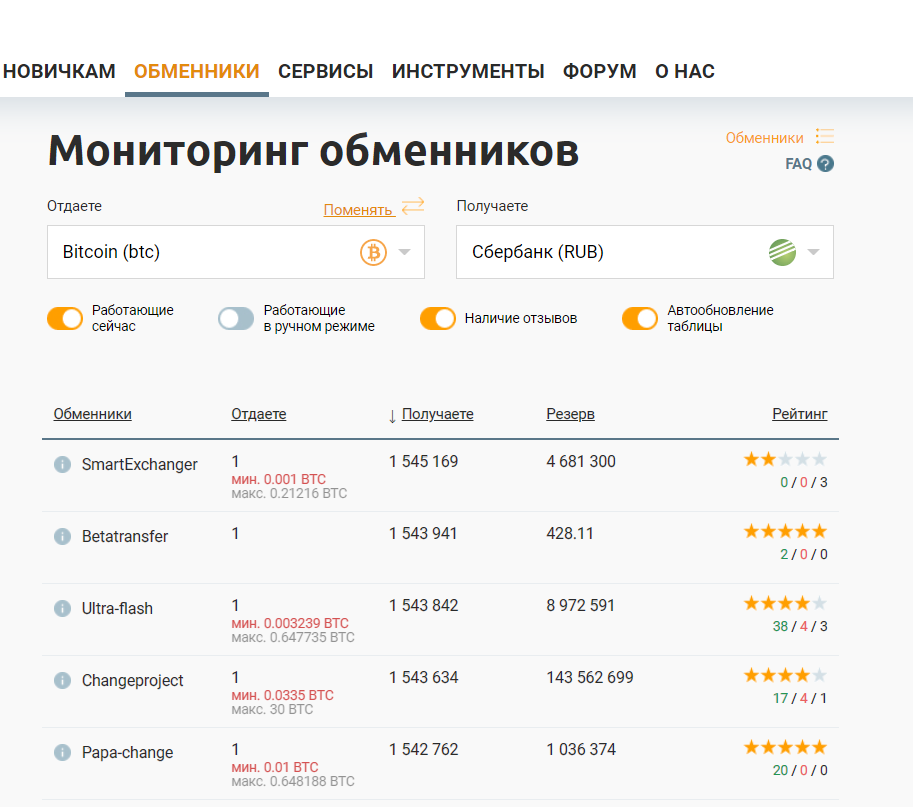Click Changeproject reviews count 17 / 4 / 1
The height and width of the screenshot is (807, 913).
(x=800, y=698)
